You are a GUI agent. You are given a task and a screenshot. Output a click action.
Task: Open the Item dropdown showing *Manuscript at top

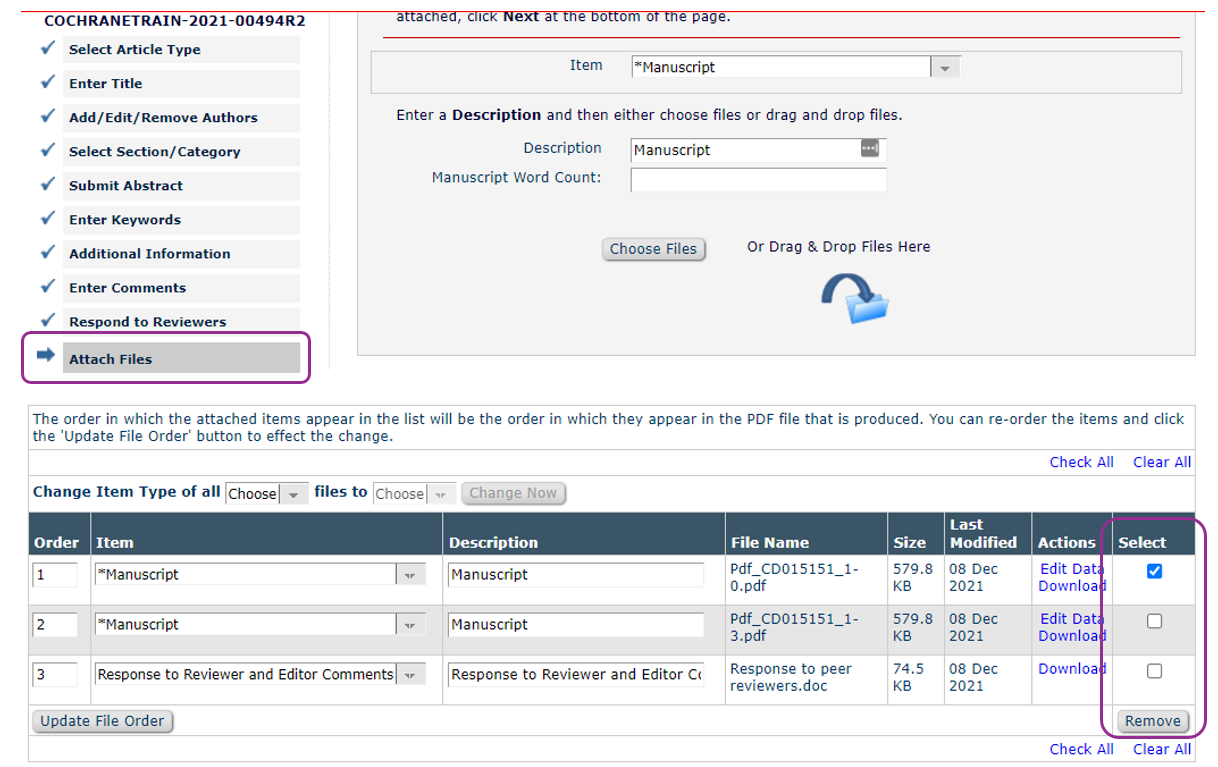[944, 68]
